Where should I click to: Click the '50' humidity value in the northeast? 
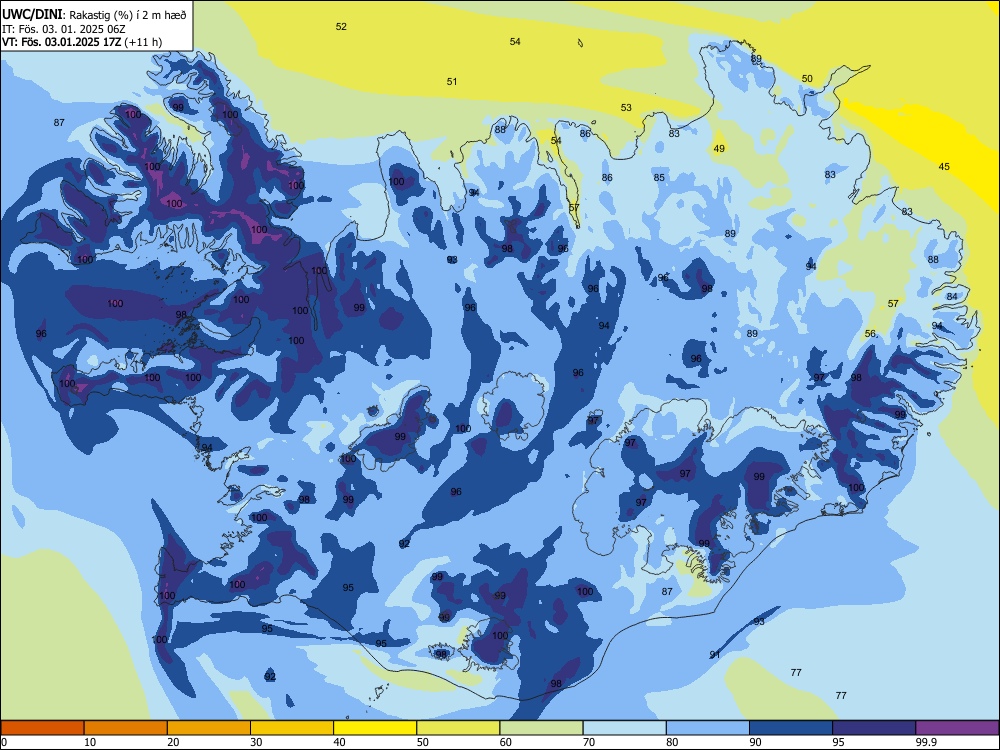tap(807, 78)
